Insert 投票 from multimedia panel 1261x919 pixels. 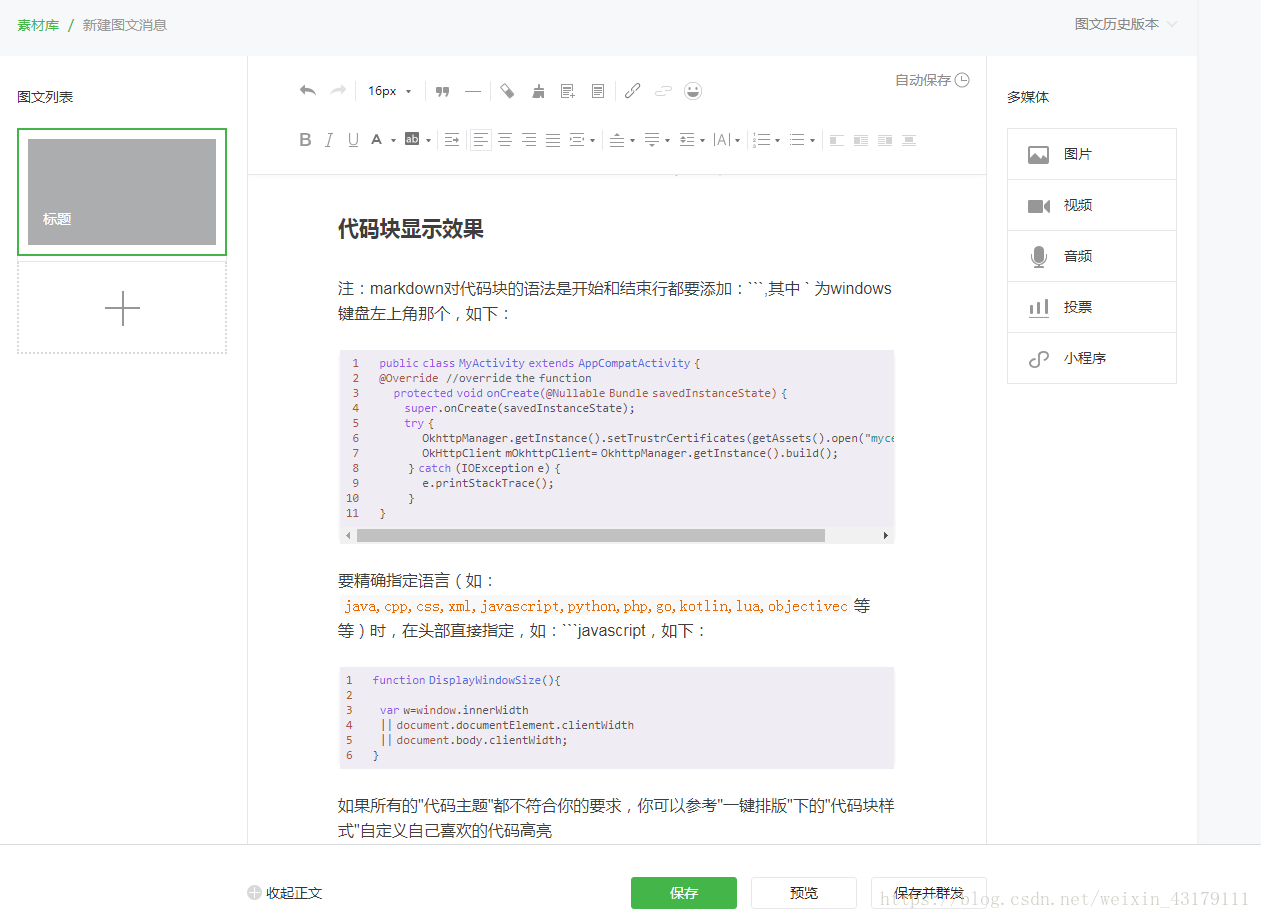[x=1092, y=307]
